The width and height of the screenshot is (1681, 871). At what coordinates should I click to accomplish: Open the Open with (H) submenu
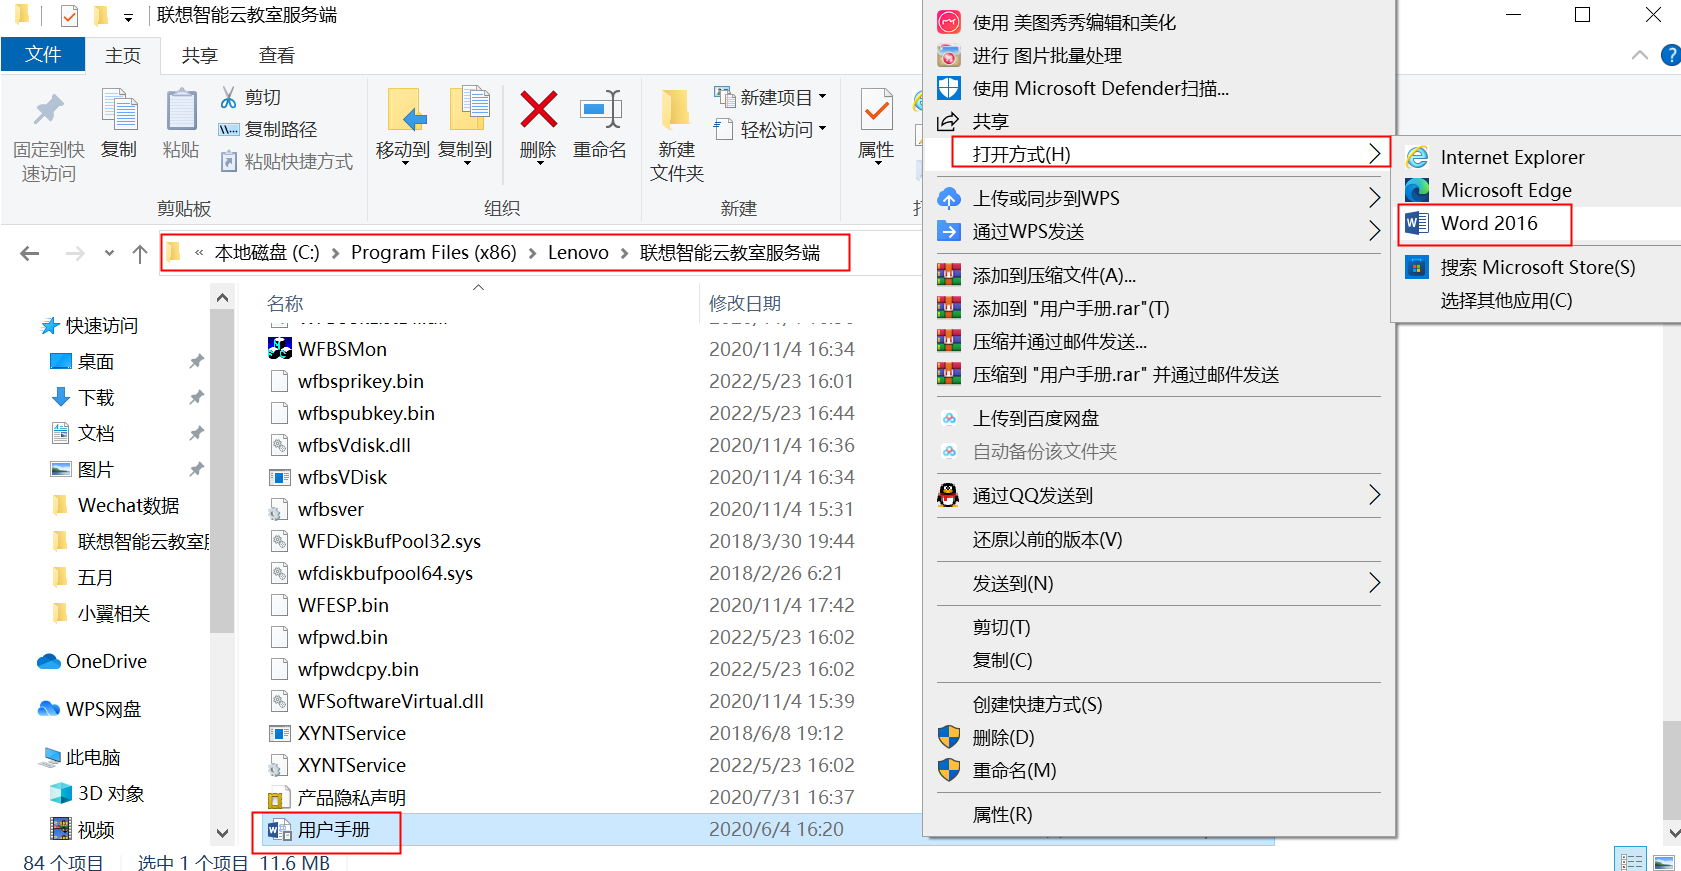[x=1158, y=154]
